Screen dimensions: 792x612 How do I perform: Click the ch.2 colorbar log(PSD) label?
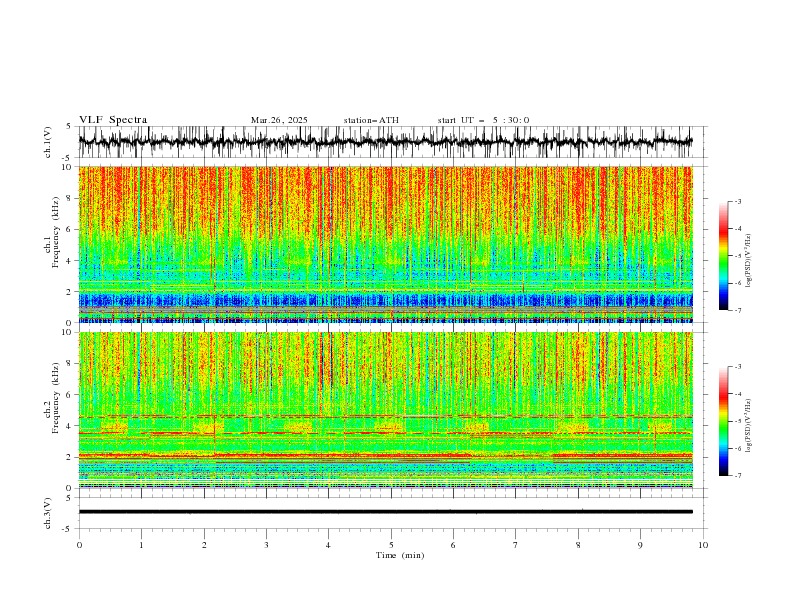coord(749,425)
